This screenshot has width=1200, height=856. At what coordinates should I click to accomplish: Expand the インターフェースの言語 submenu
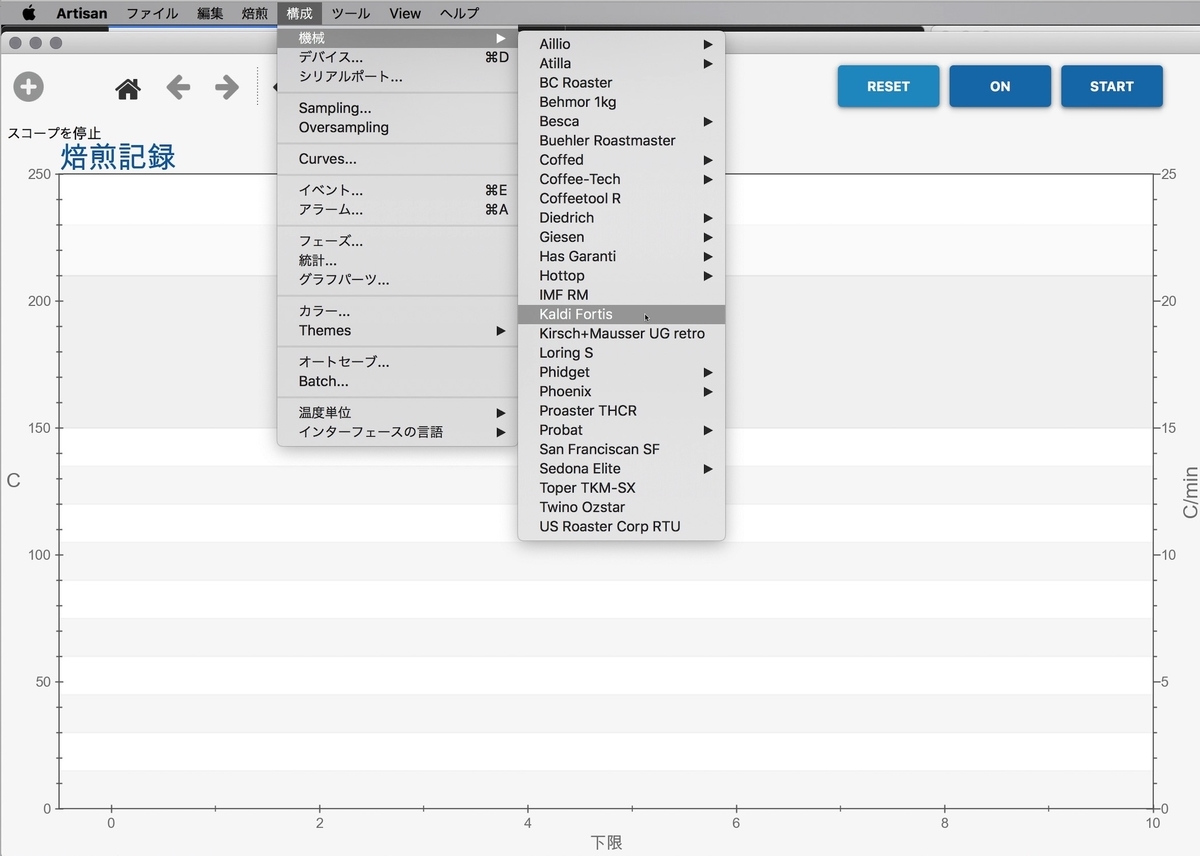pyautogui.click(x=397, y=432)
